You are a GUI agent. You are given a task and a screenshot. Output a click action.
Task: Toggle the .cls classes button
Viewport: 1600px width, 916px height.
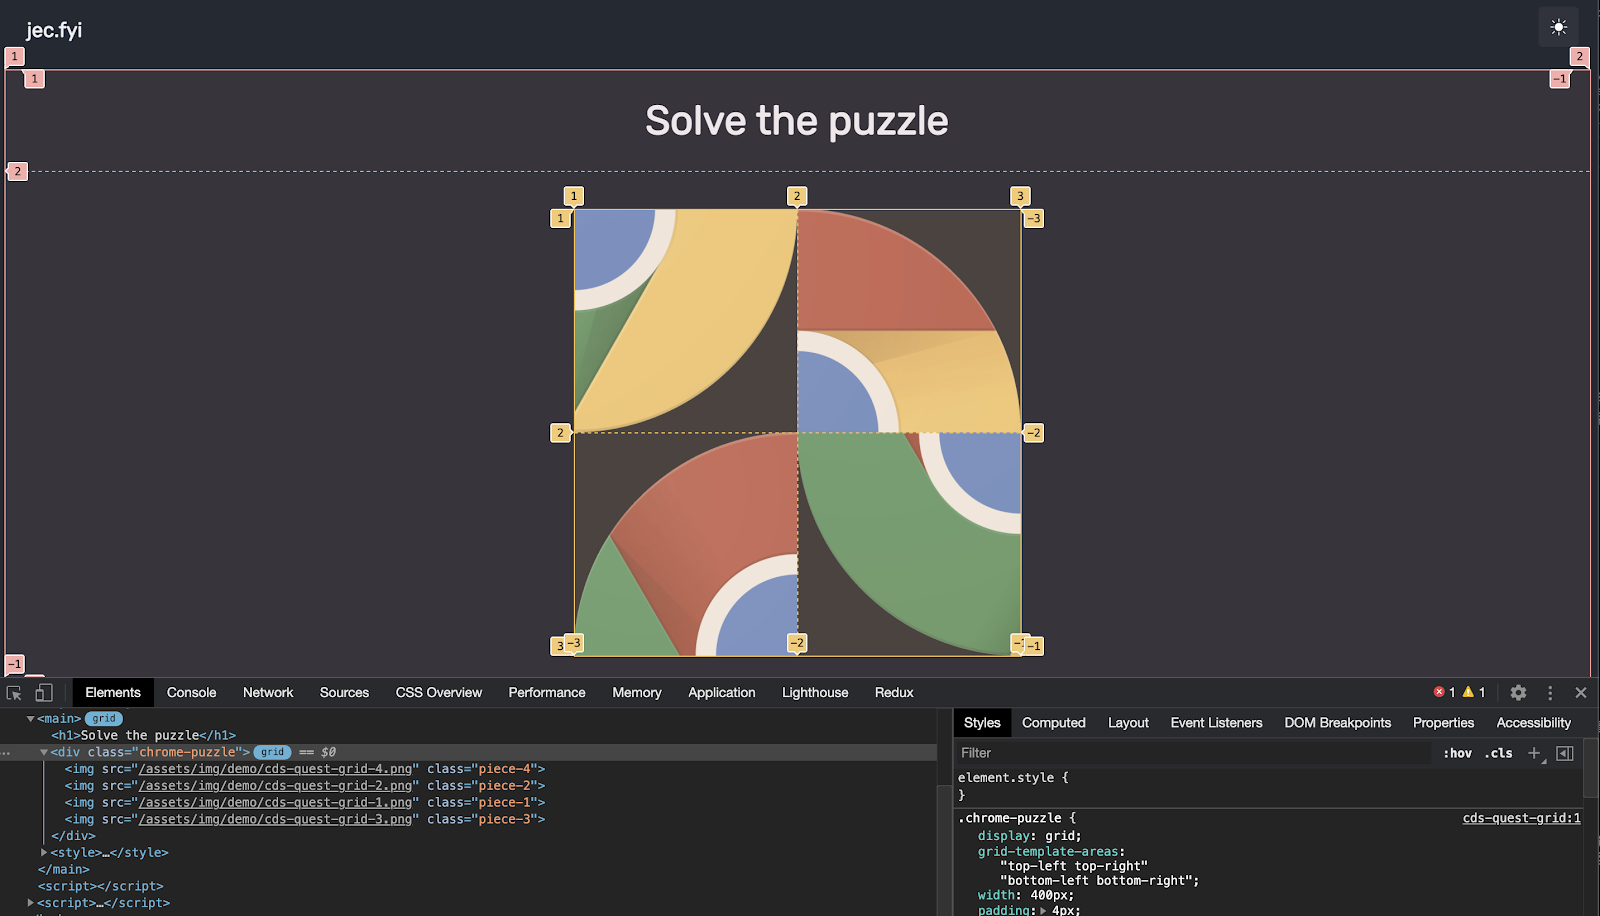(1498, 753)
